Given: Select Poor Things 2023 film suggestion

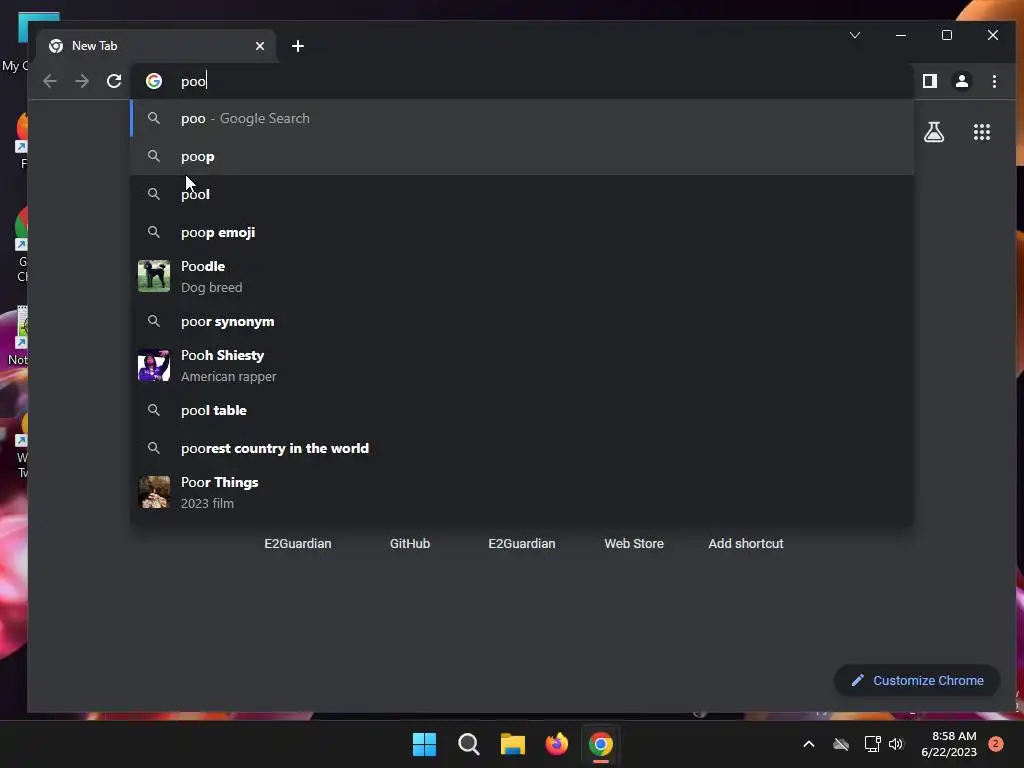Looking at the screenshot, I should 522,492.
